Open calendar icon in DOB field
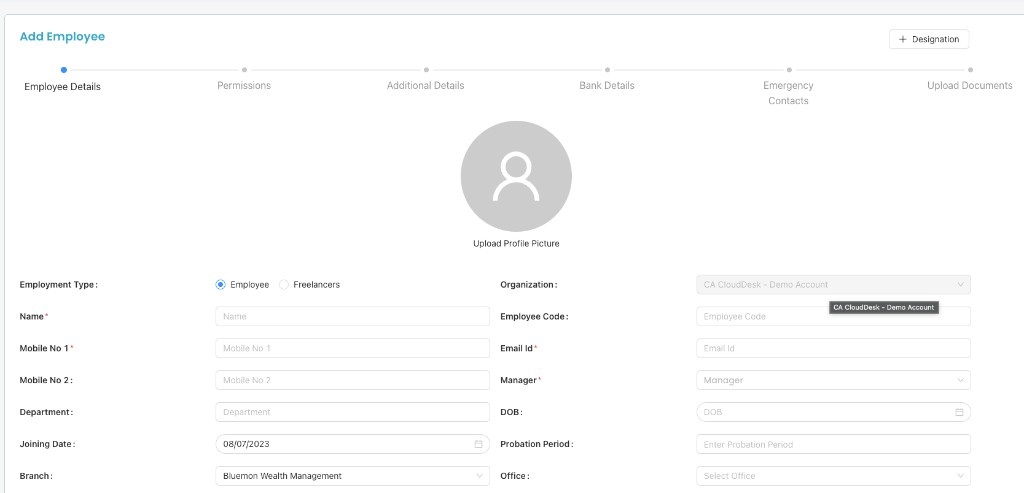 pos(959,412)
